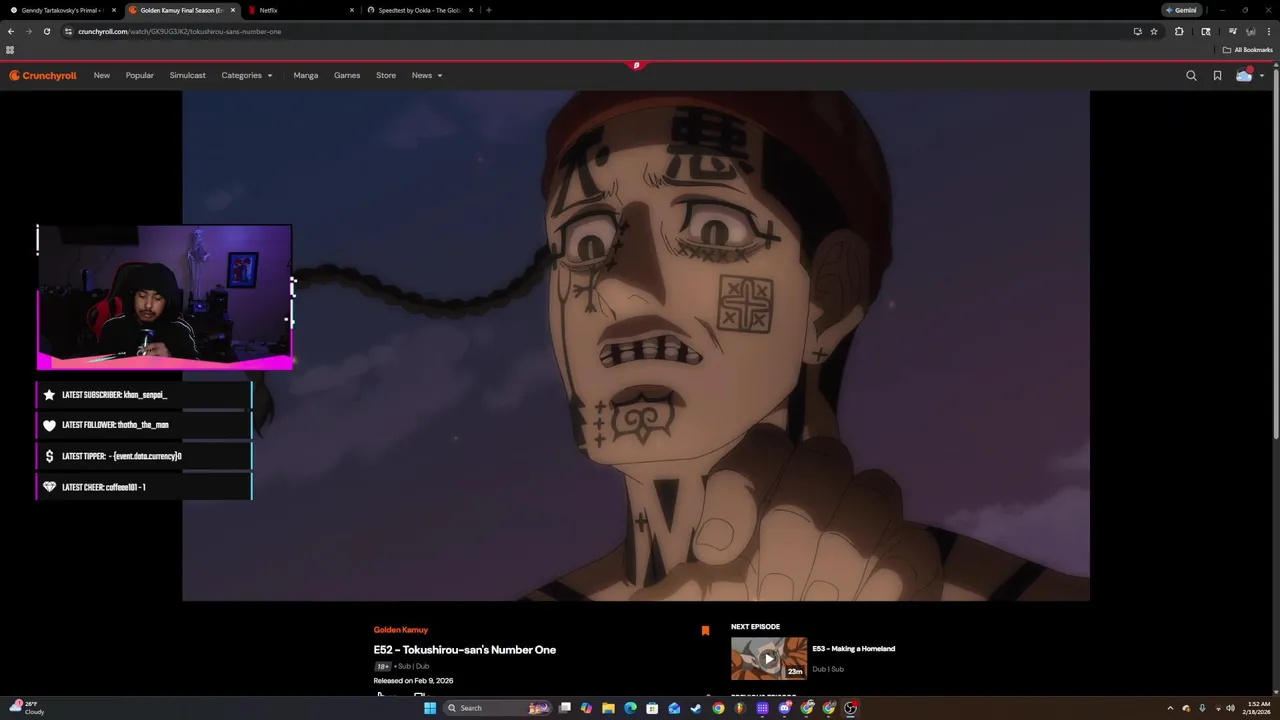Open browser extensions puzzle icon
The width and height of the screenshot is (1280, 720).
coord(1179,31)
